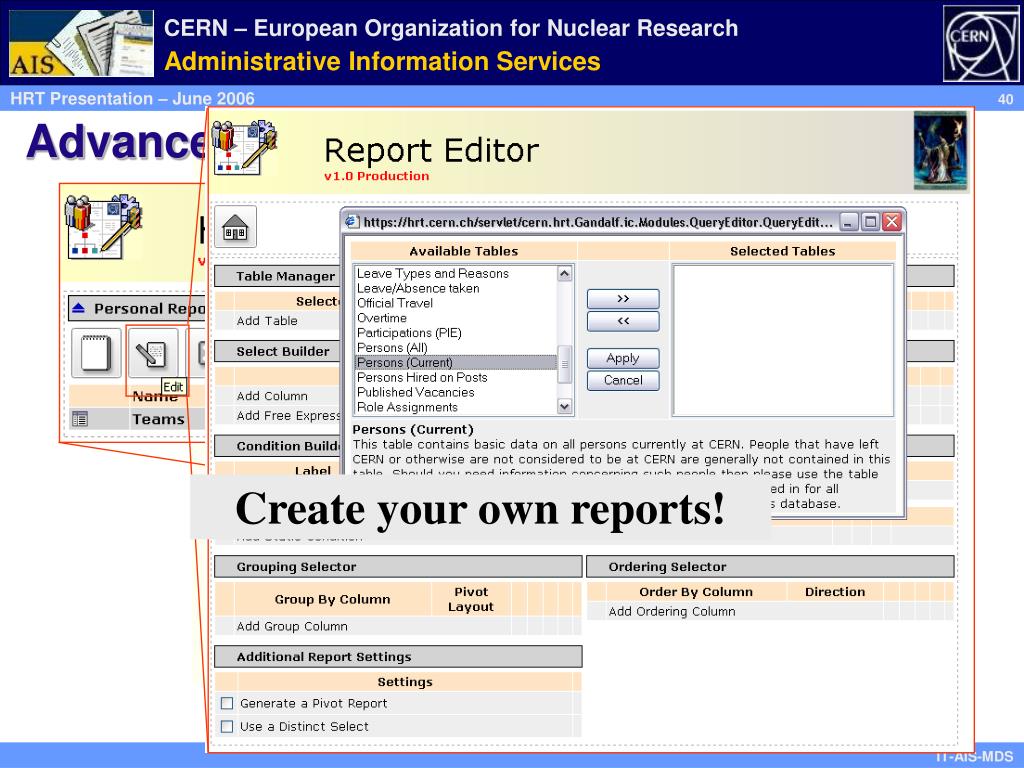Click the Add Column link
Screen dimensions: 1024x768
coord(272,396)
